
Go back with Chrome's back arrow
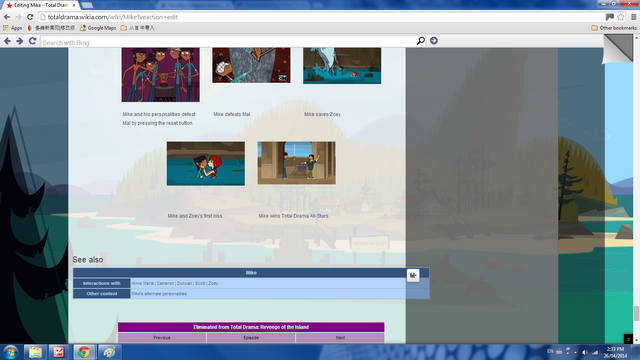(7, 17)
